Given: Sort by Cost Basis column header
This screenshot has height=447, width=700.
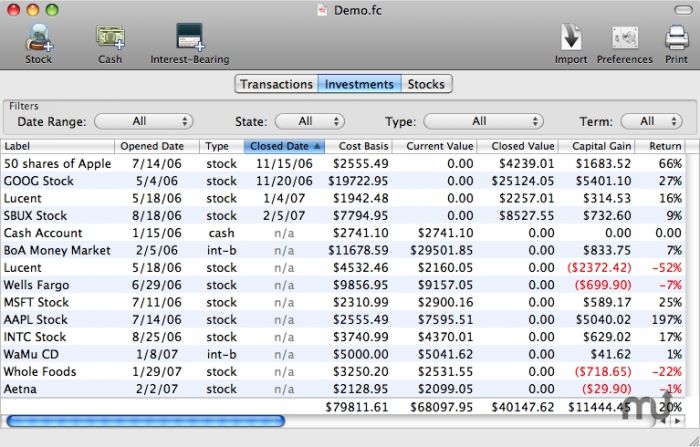Looking at the screenshot, I should 358,146.
